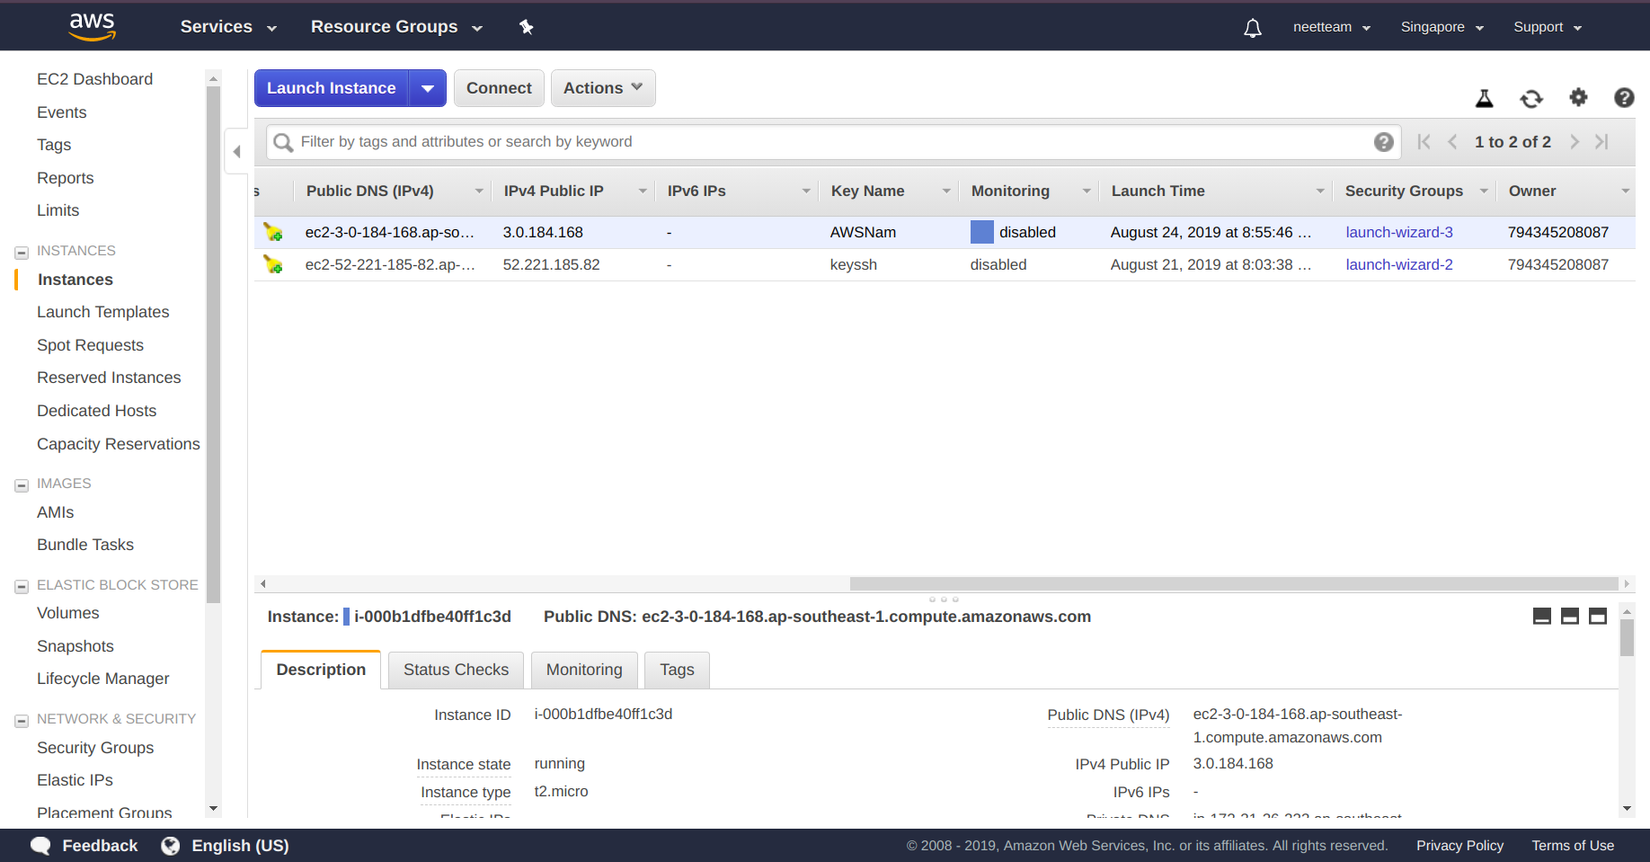The width and height of the screenshot is (1650, 862).
Task: Open Snapshots in the sidebar
Action: pyautogui.click(x=75, y=646)
